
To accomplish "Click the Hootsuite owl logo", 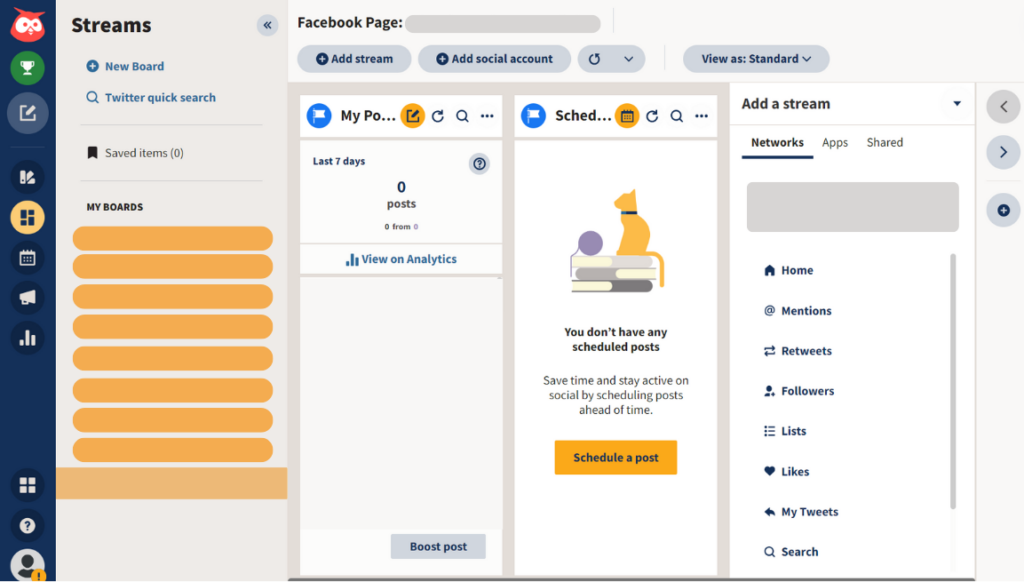I will pos(27,24).
